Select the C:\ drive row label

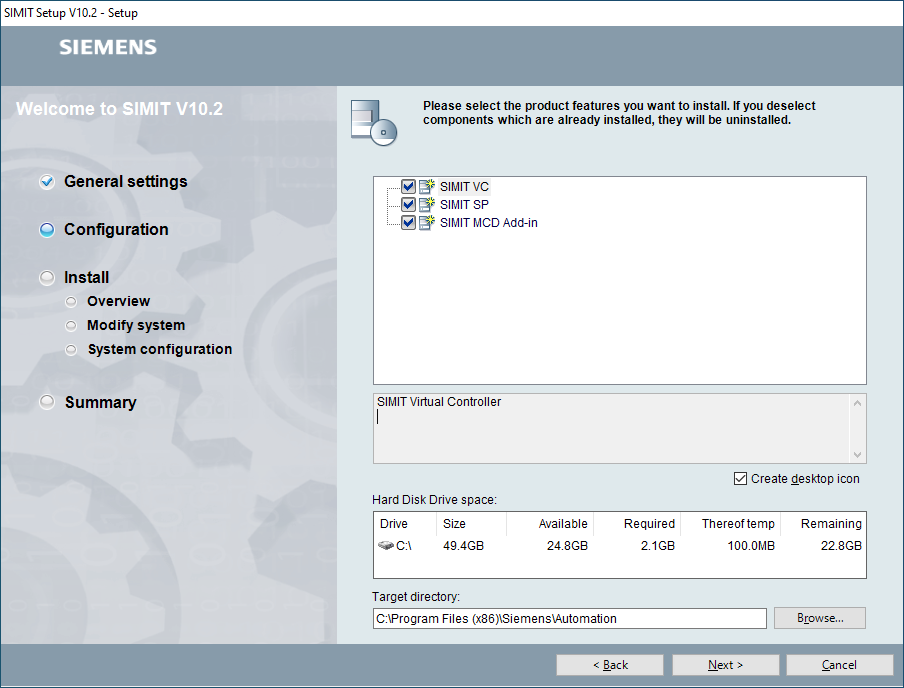[404, 546]
